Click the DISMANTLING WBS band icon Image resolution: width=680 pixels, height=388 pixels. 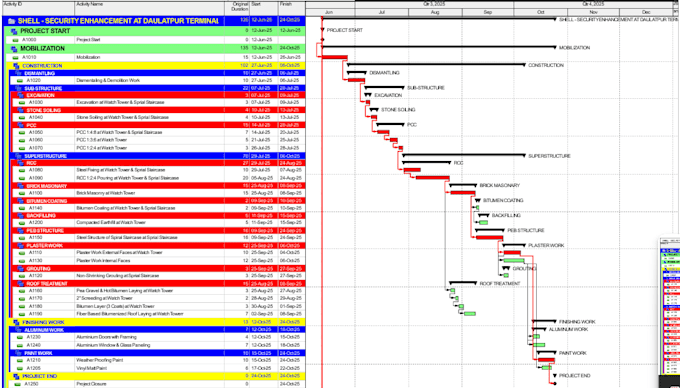pyautogui.click(x=18, y=73)
